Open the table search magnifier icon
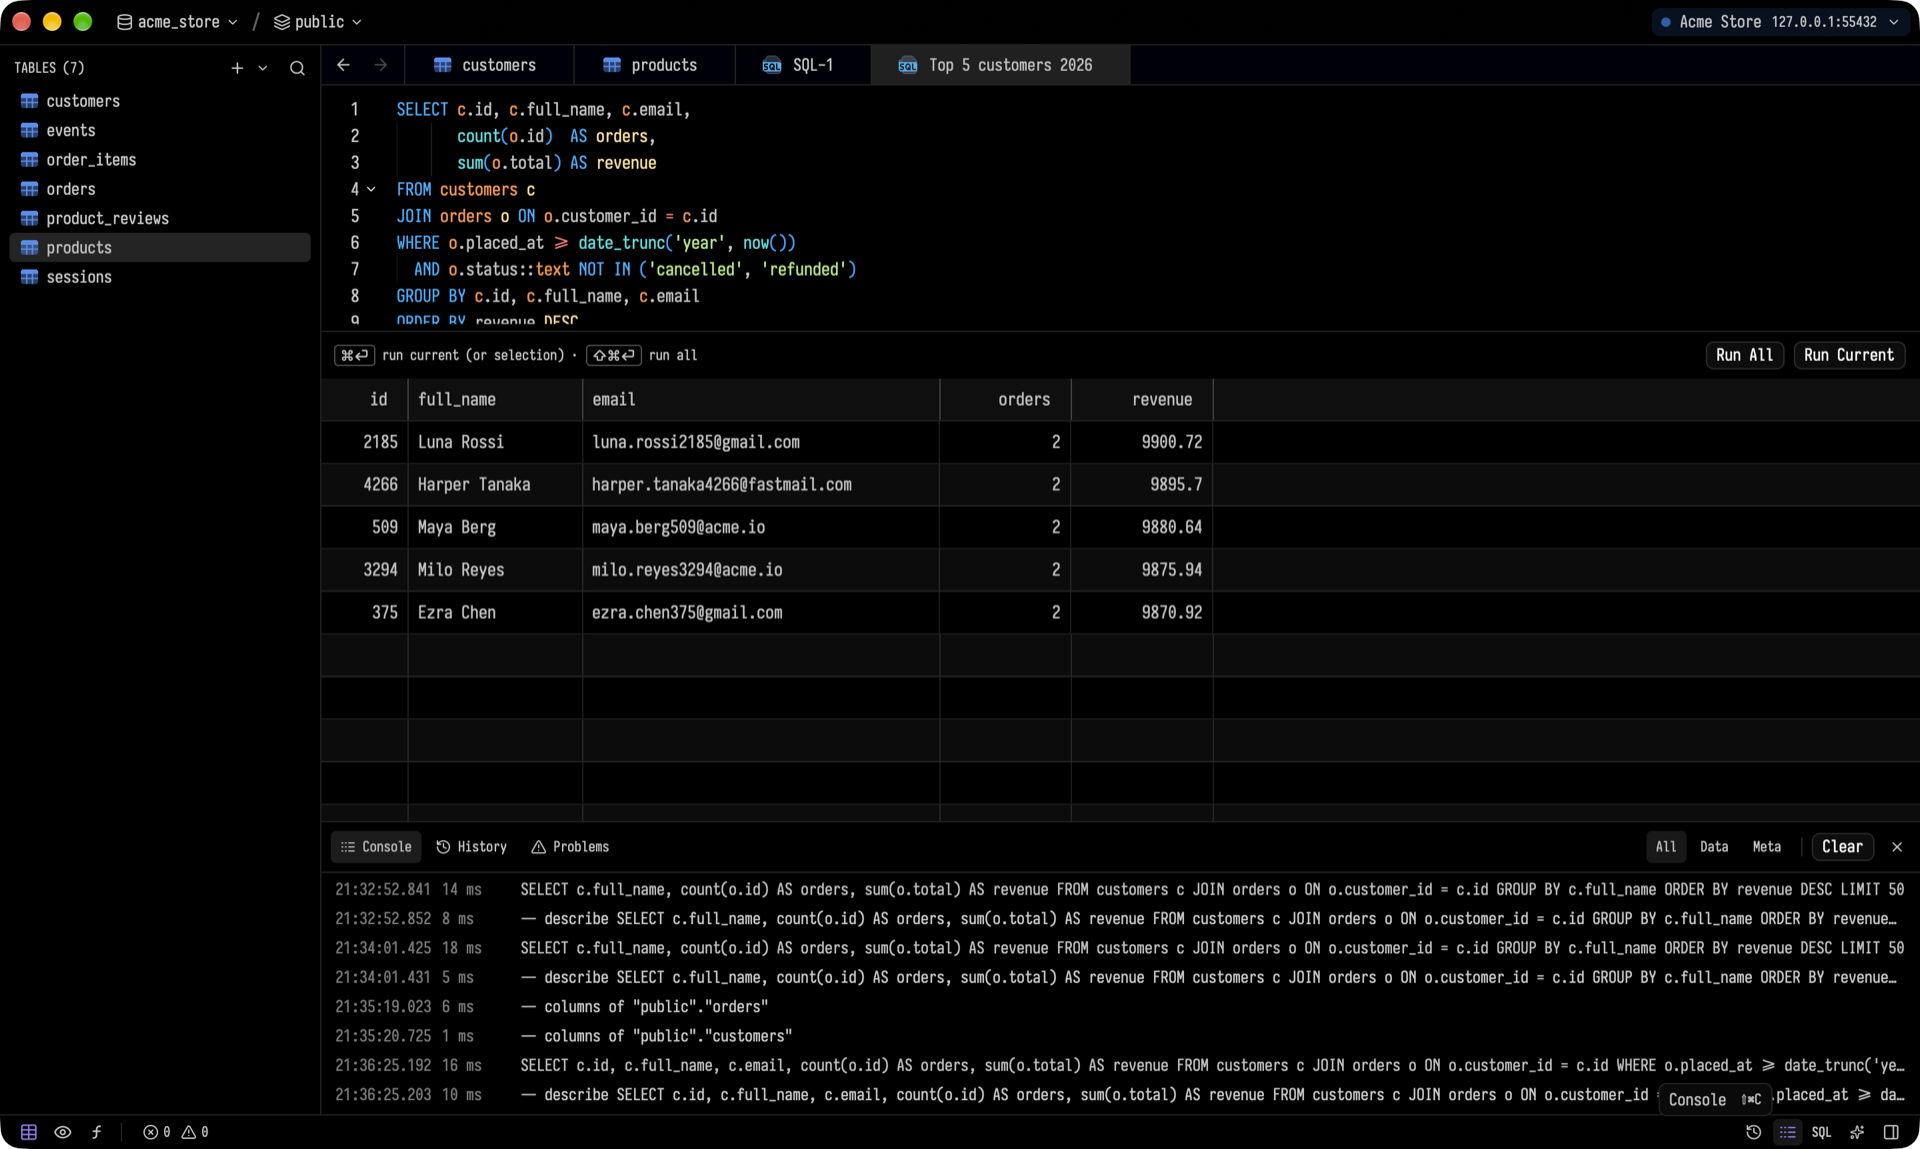 point(297,68)
